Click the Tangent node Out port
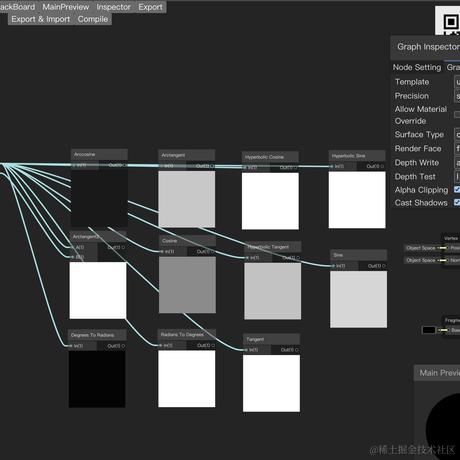Screen dimensions: 460x460 coord(297,350)
